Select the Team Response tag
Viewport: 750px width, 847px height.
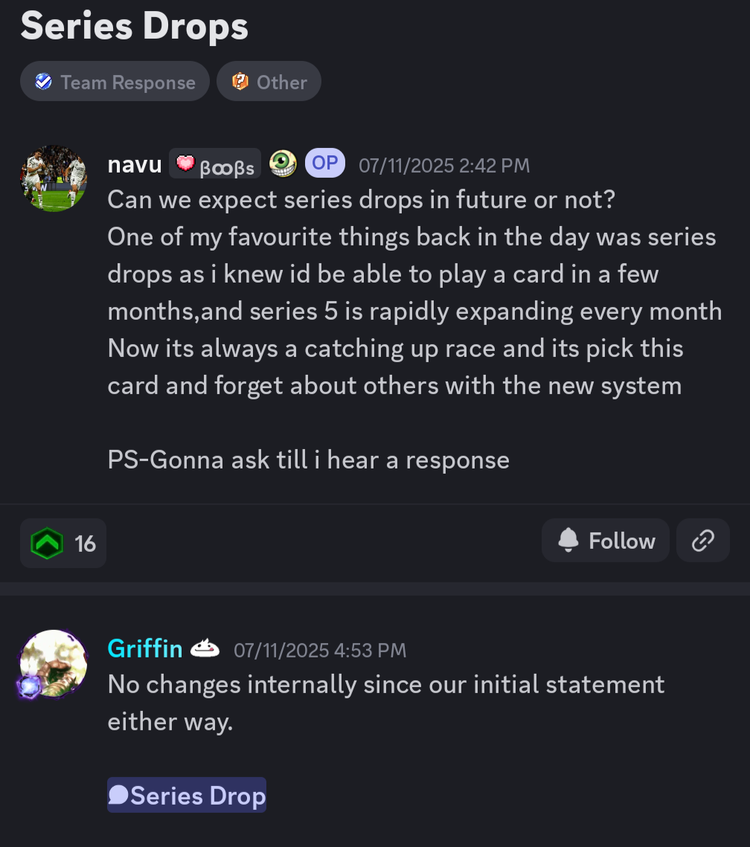[x=115, y=82]
